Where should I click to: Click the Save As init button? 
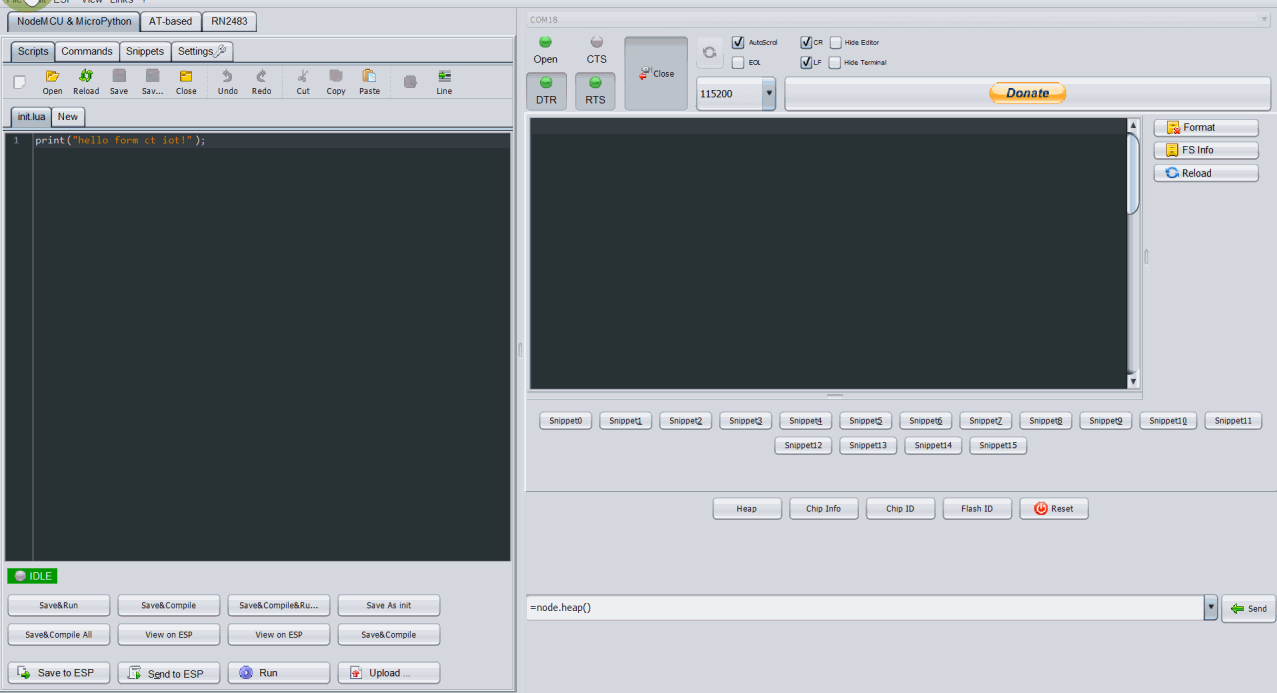click(389, 605)
